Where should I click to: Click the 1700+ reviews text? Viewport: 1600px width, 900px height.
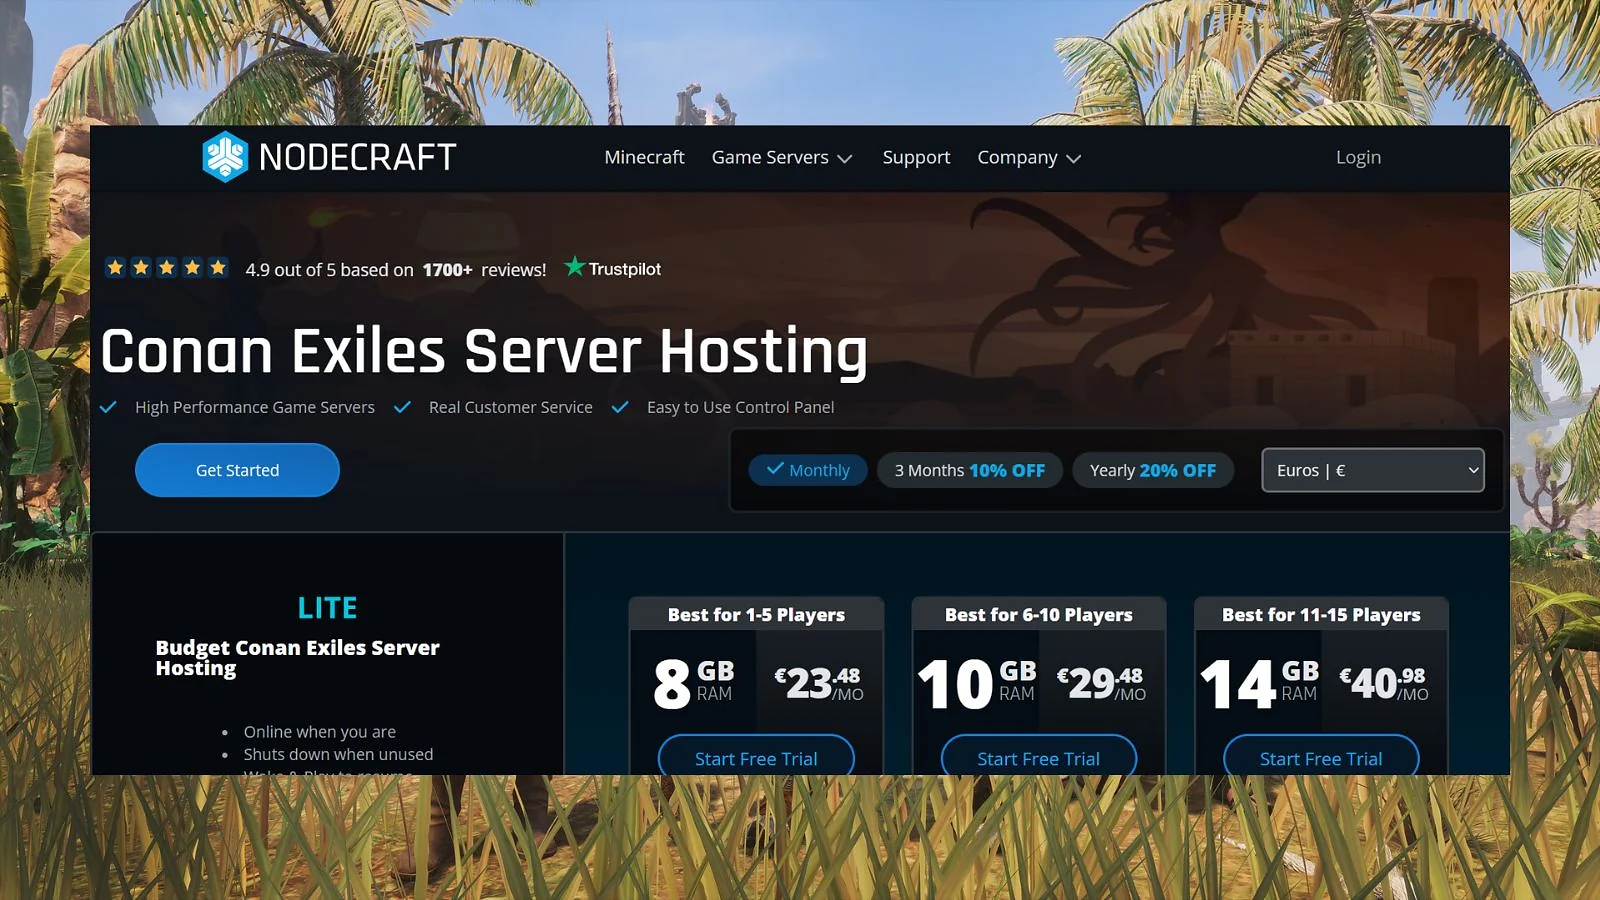pyautogui.click(x=484, y=269)
